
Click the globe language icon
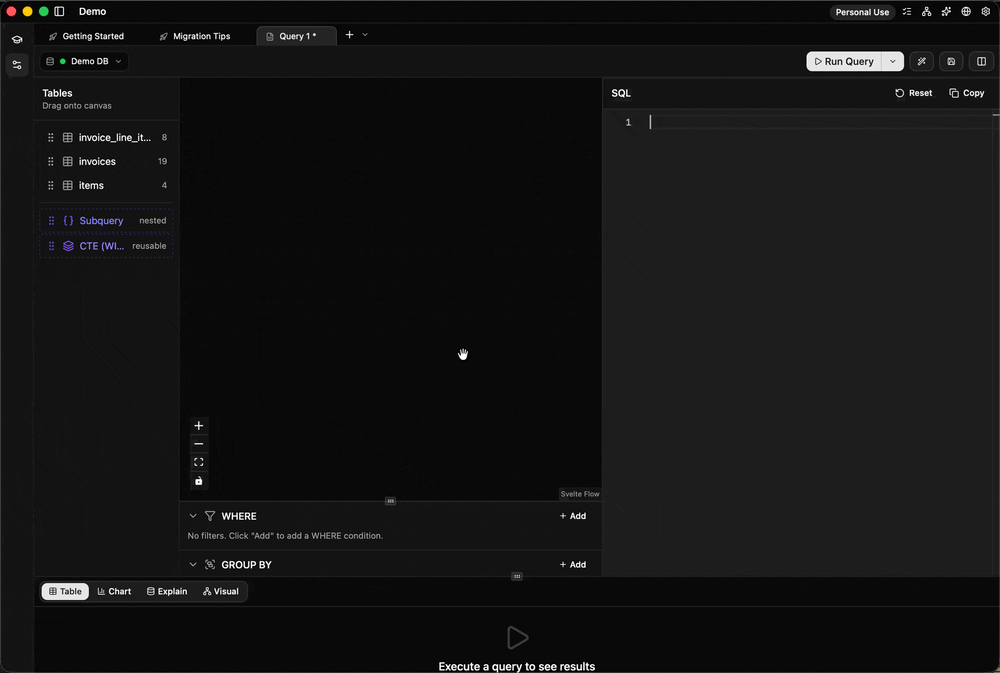966,12
